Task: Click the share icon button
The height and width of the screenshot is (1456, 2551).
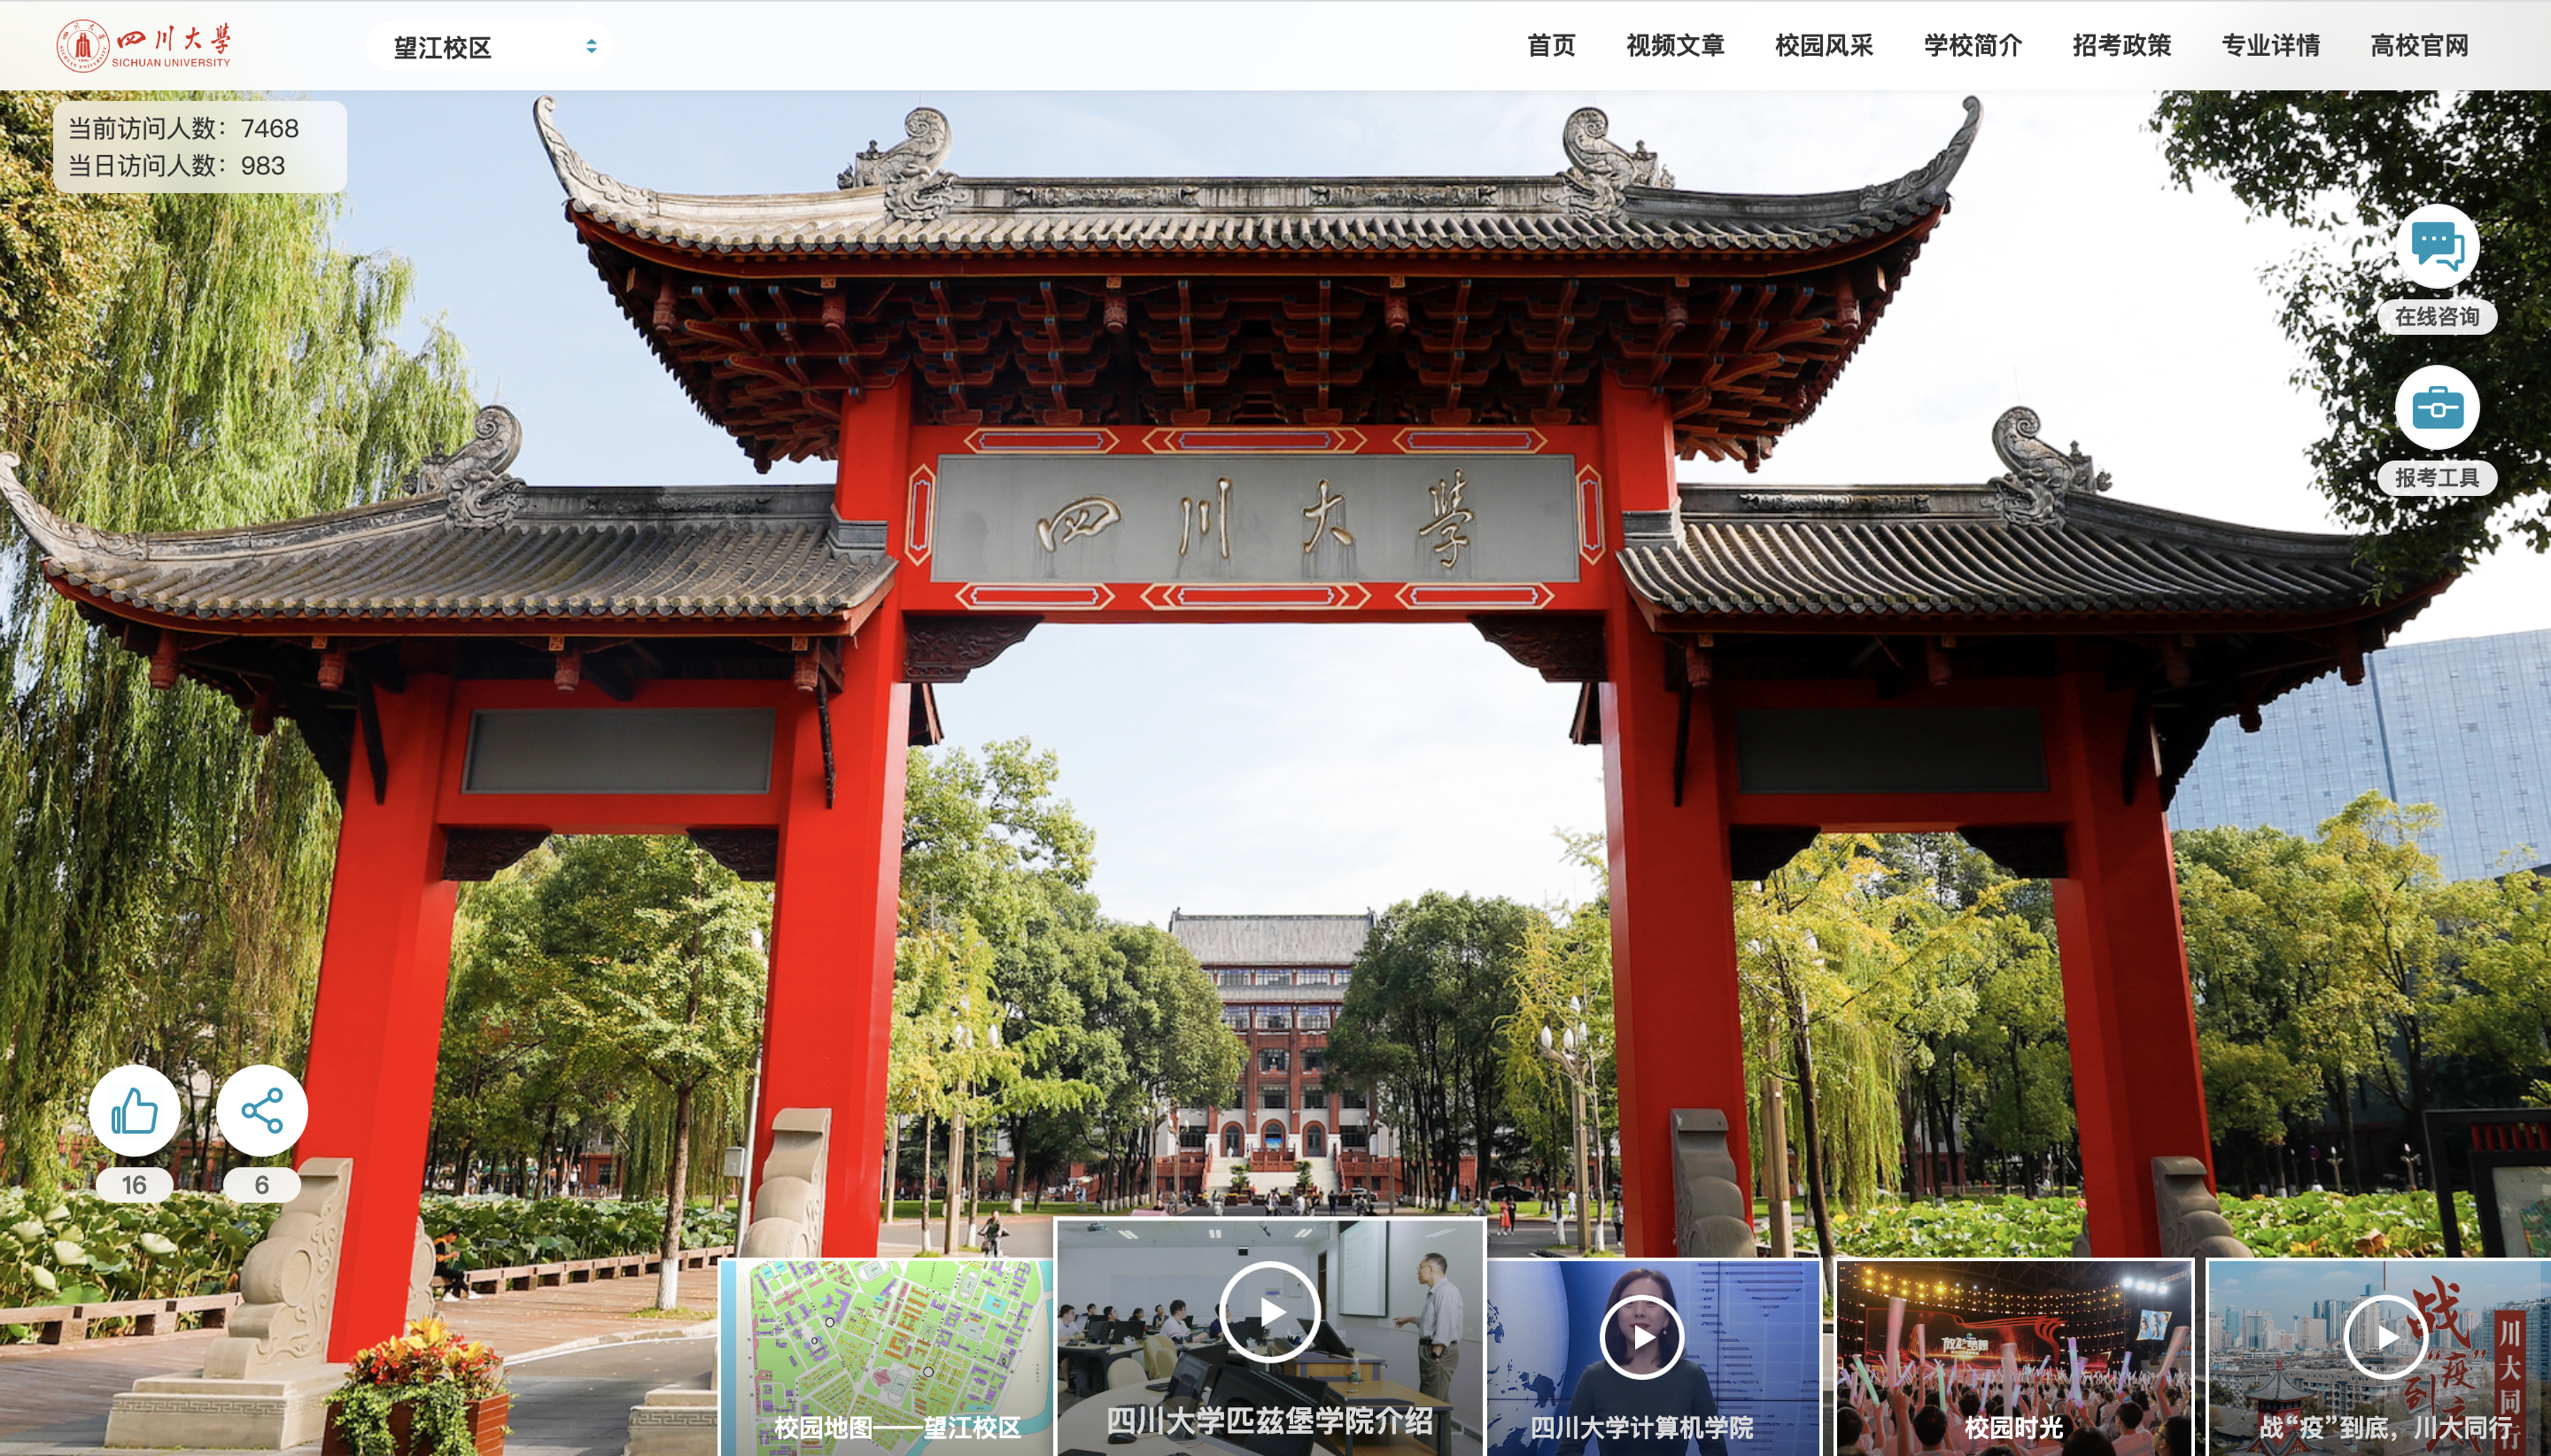Action: 262,1110
